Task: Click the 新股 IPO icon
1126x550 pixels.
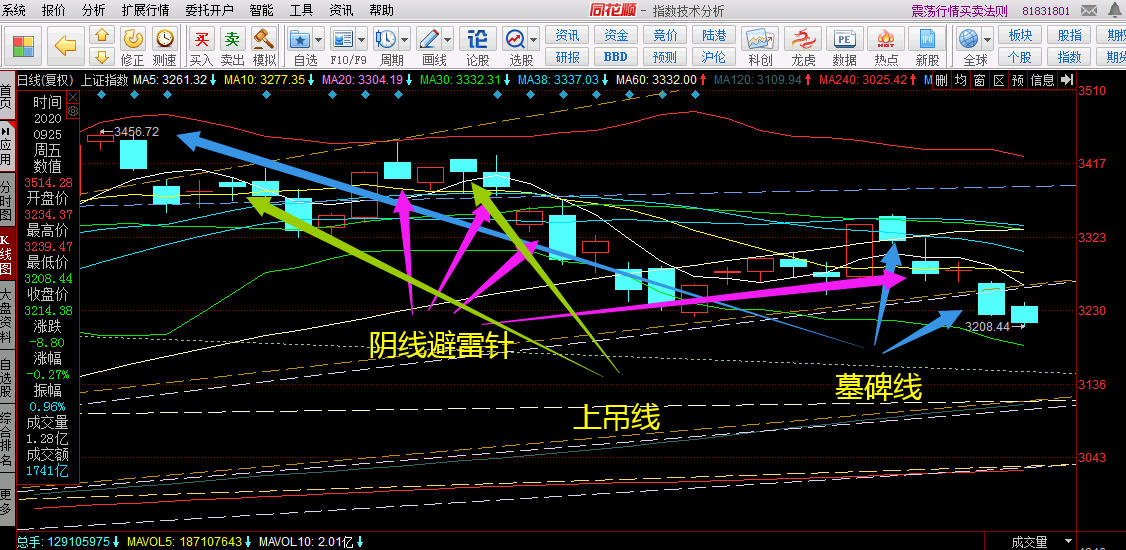Action: 927,41
